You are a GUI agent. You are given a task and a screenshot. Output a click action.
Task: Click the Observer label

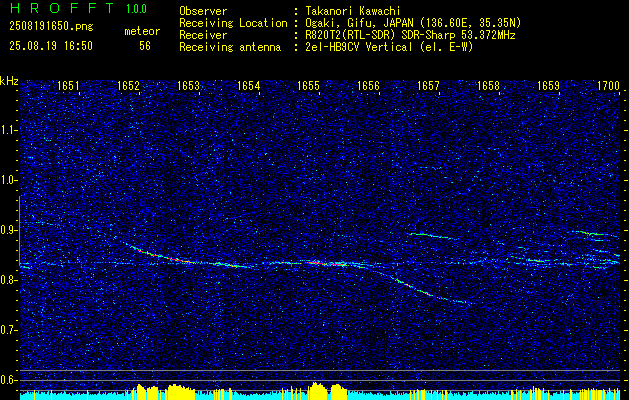click(203, 11)
